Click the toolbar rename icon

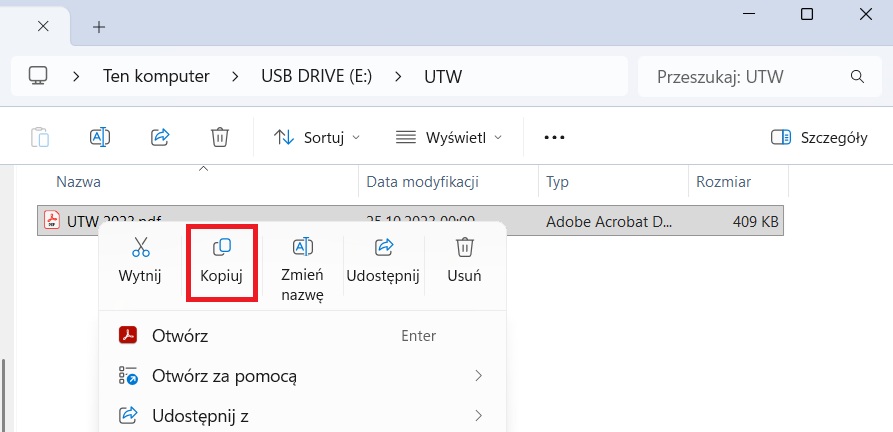100,137
